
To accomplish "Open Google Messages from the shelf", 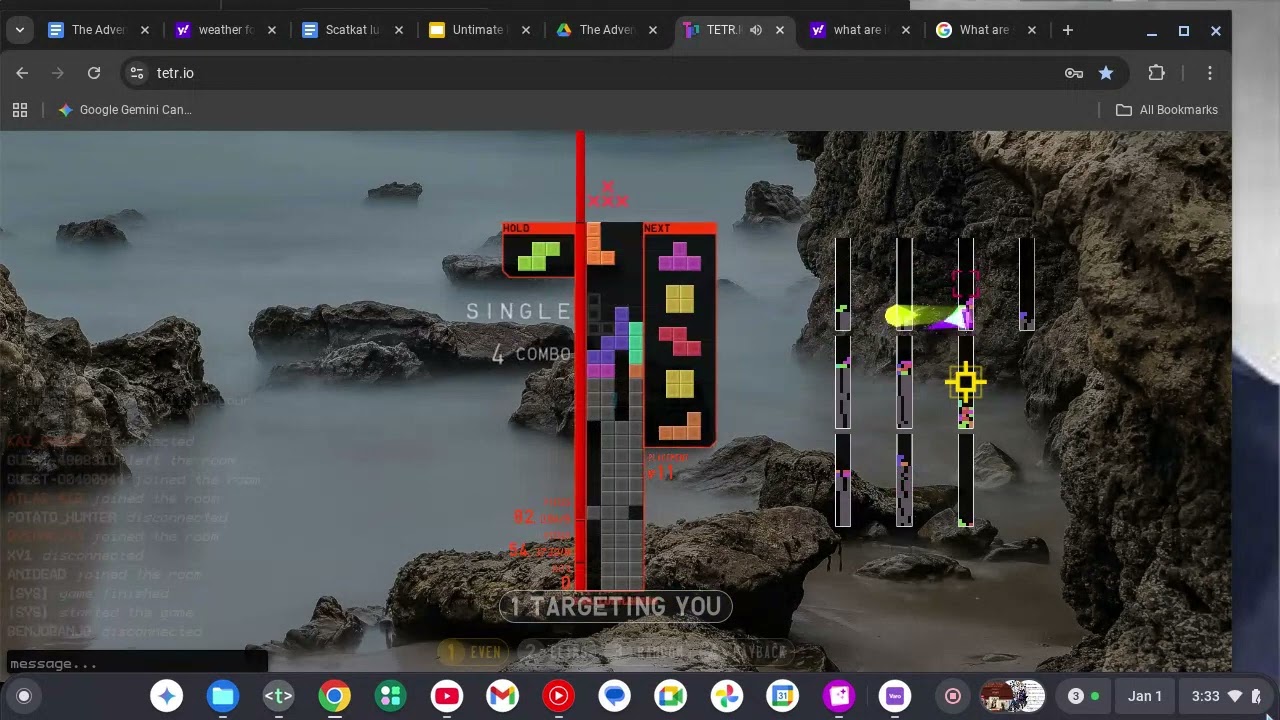I will 615,696.
